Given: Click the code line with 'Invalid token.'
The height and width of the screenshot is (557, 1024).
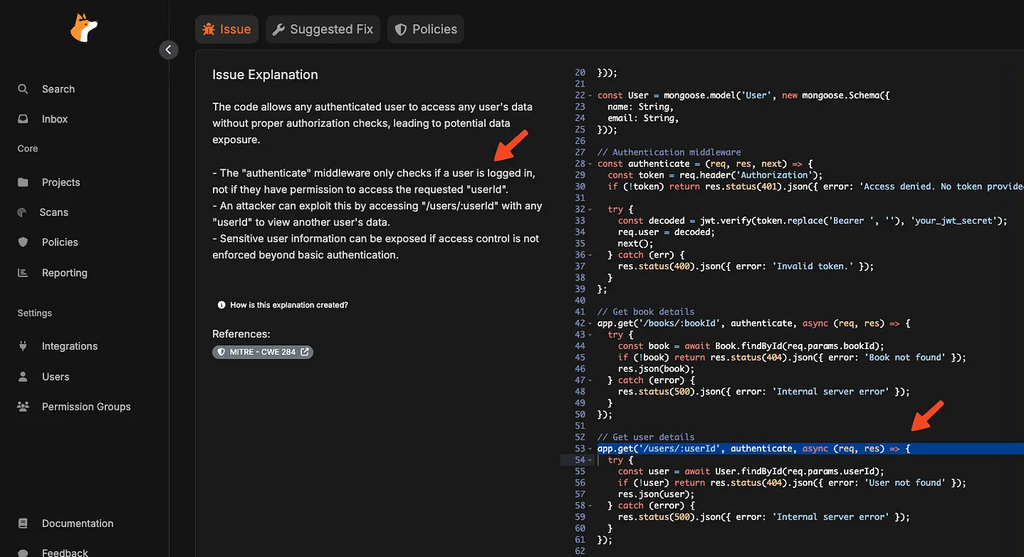Looking at the screenshot, I should pyautogui.click(x=745, y=266).
